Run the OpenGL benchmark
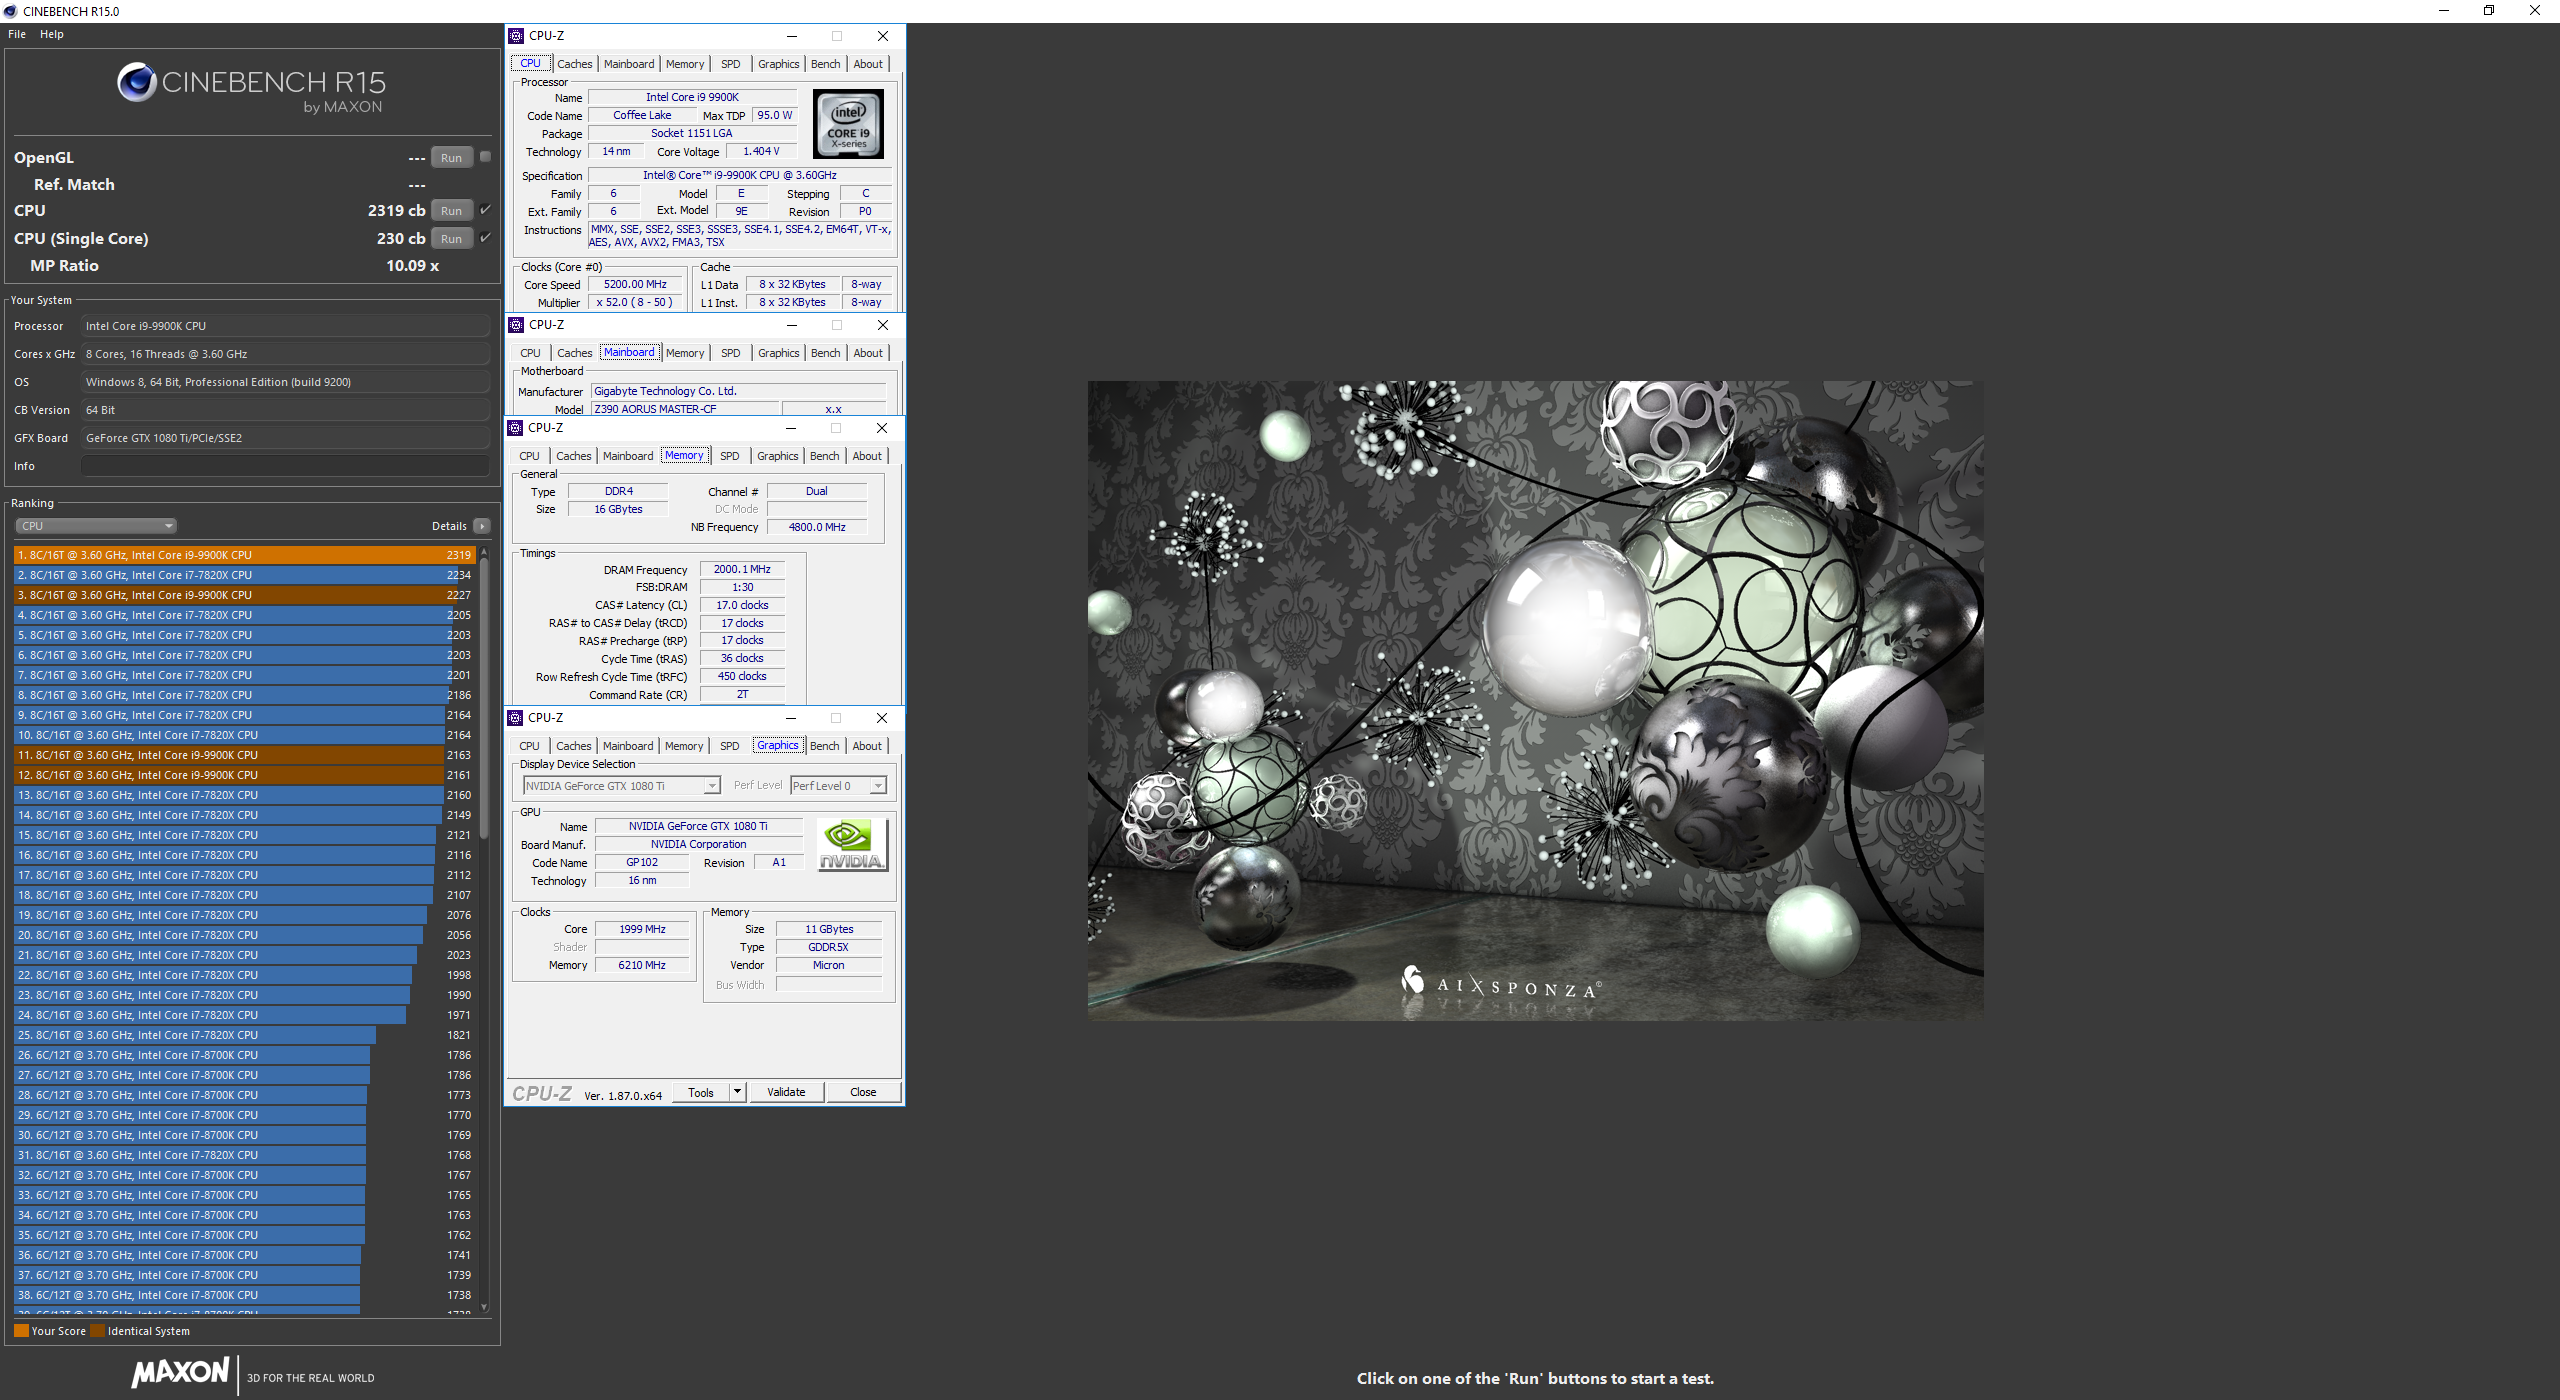This screenshot has height=1400, width=2560. click(451, 158)
